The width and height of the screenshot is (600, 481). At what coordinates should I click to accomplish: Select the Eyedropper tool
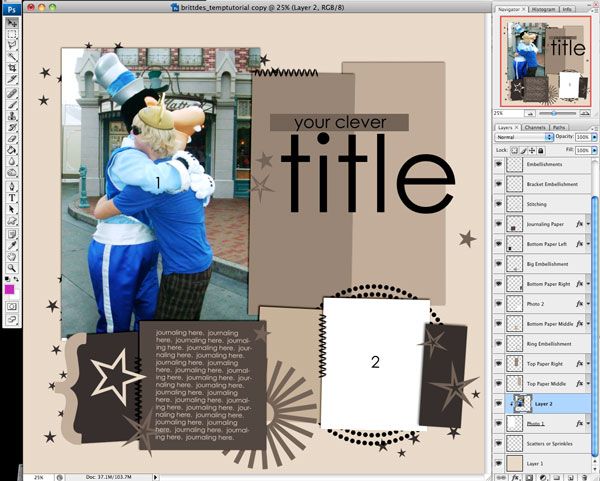tap(12, 245)
